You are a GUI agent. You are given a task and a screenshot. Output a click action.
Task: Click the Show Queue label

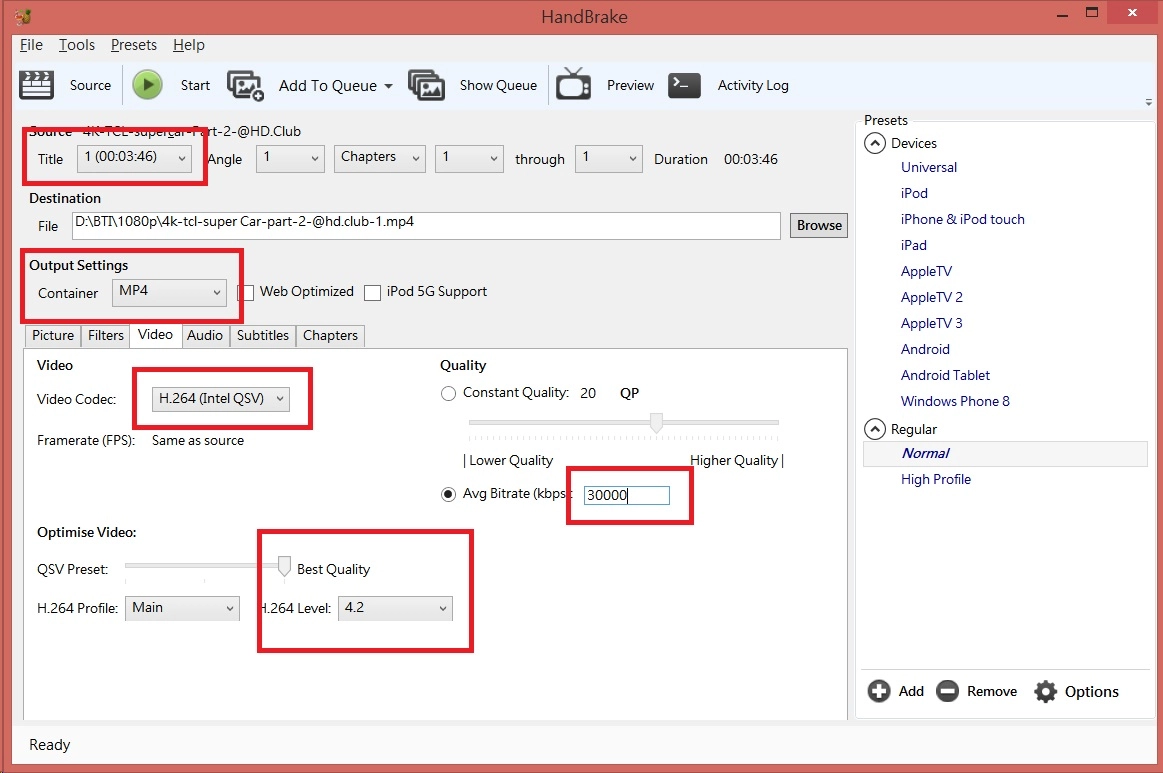498,85
